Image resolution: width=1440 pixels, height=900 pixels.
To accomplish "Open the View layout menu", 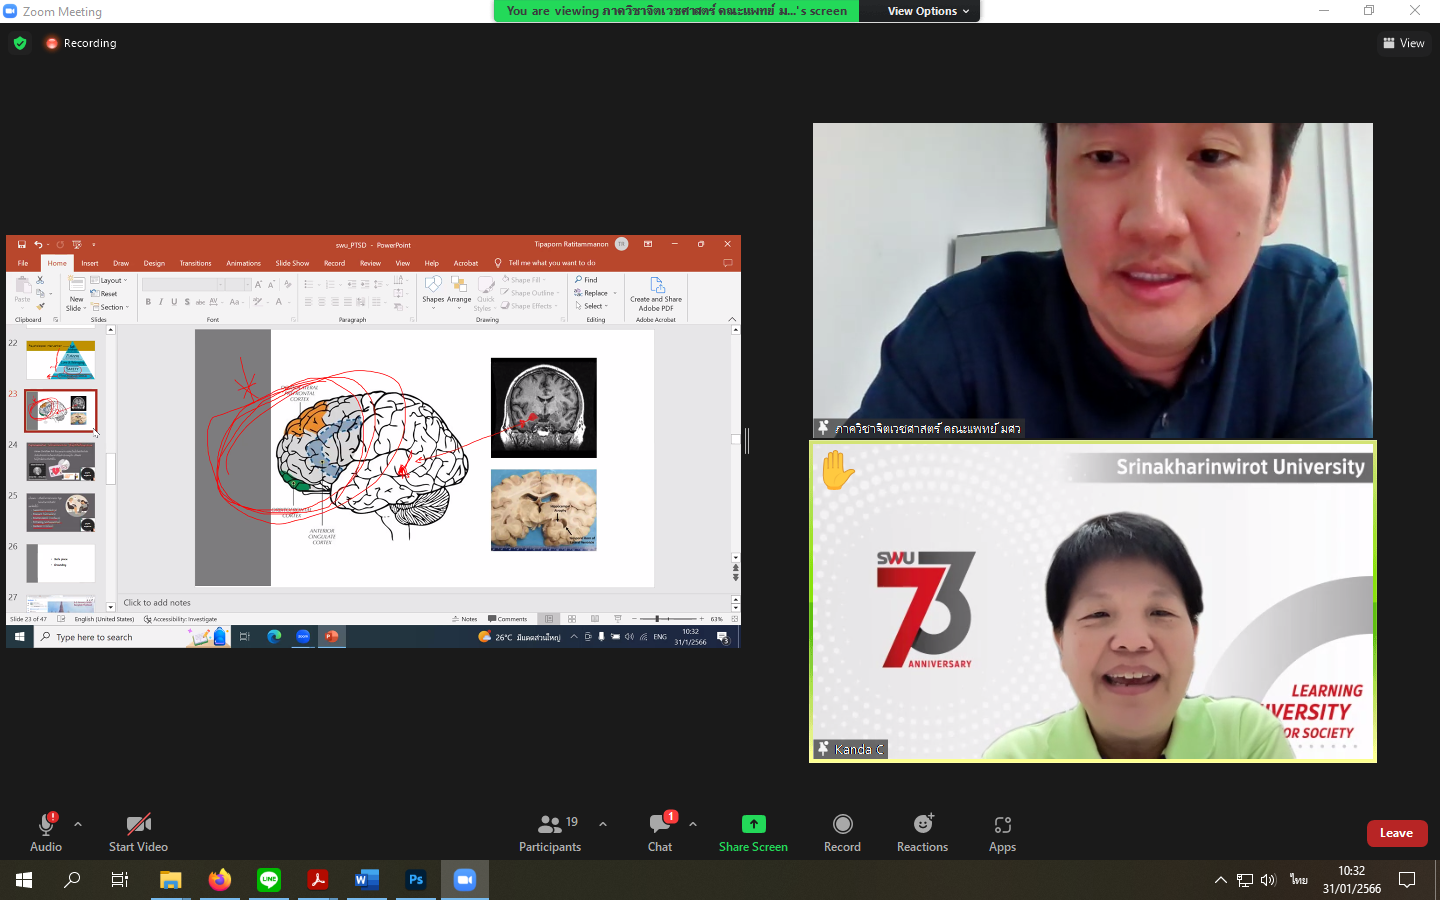I will [1403, 43].
